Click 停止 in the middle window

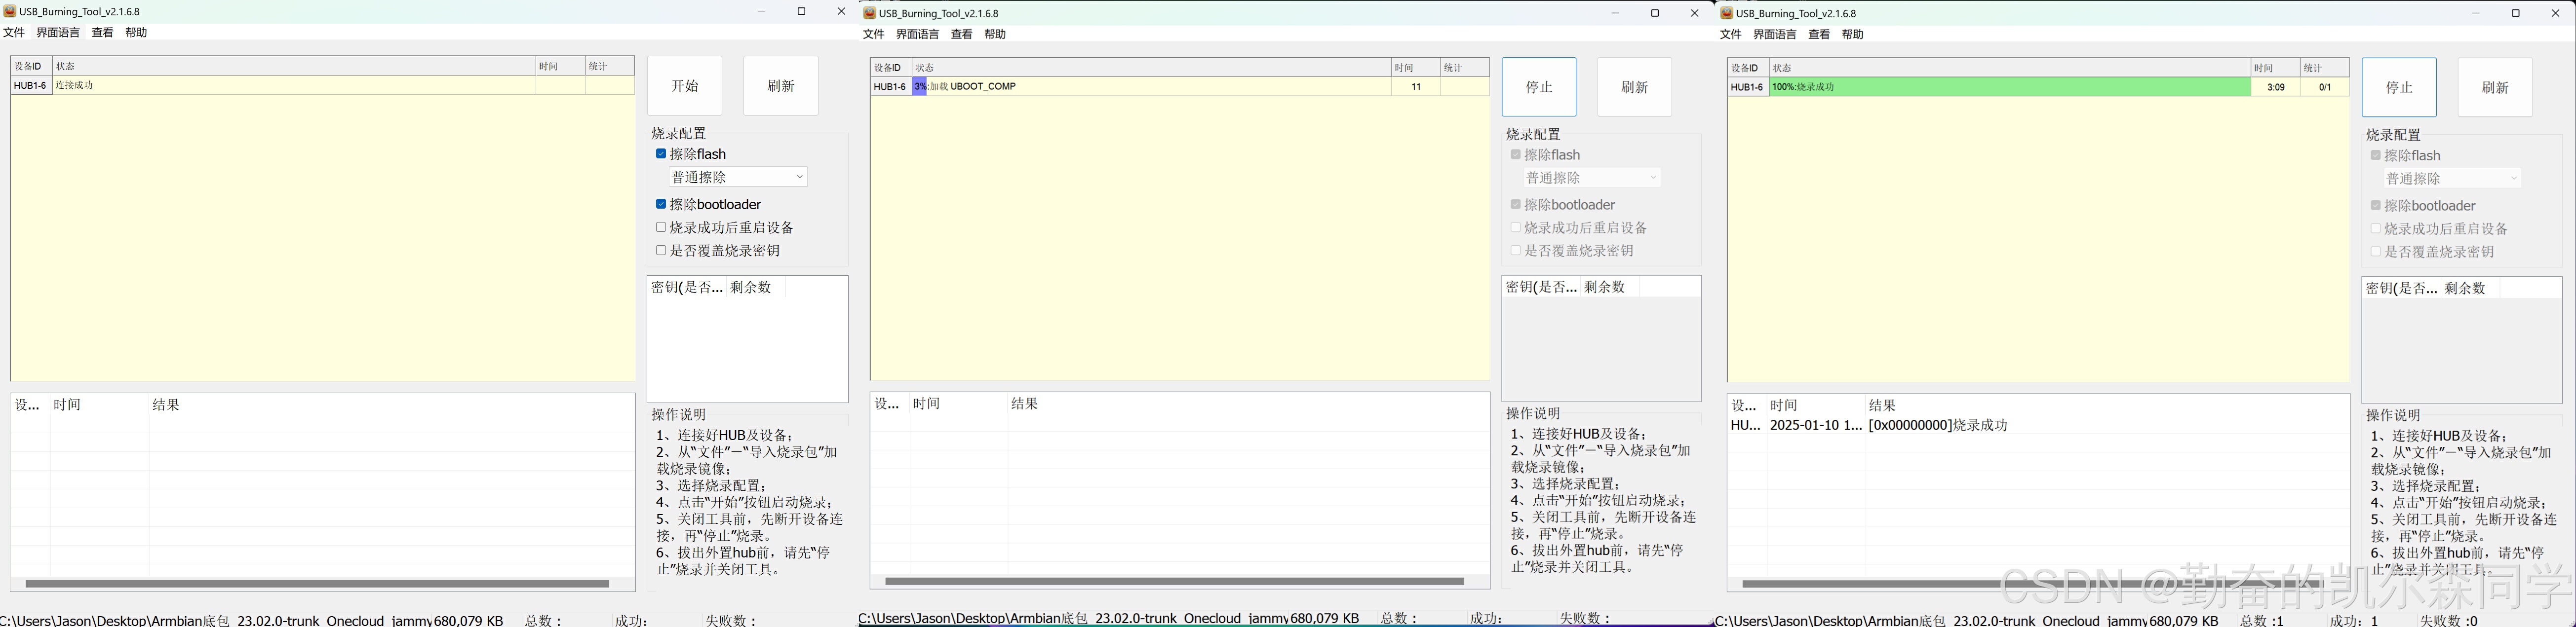1539,87
